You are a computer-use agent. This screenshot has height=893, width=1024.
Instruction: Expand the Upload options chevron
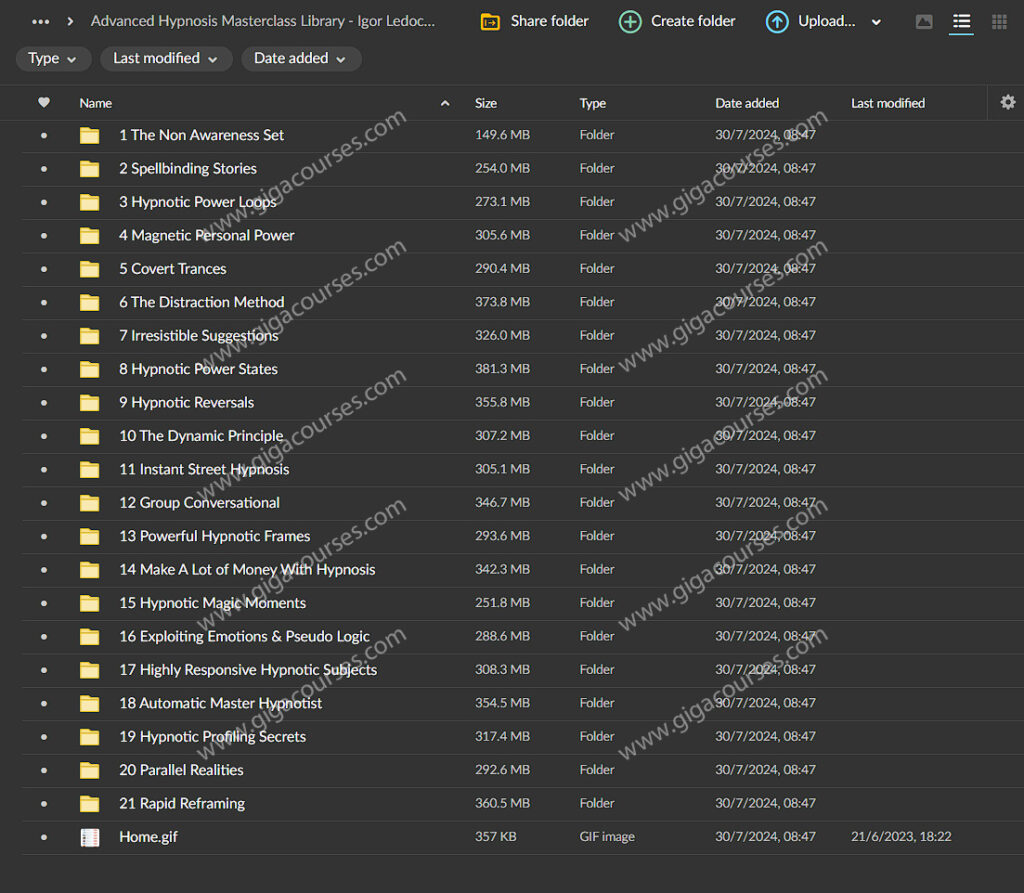(x=877, y=22)
